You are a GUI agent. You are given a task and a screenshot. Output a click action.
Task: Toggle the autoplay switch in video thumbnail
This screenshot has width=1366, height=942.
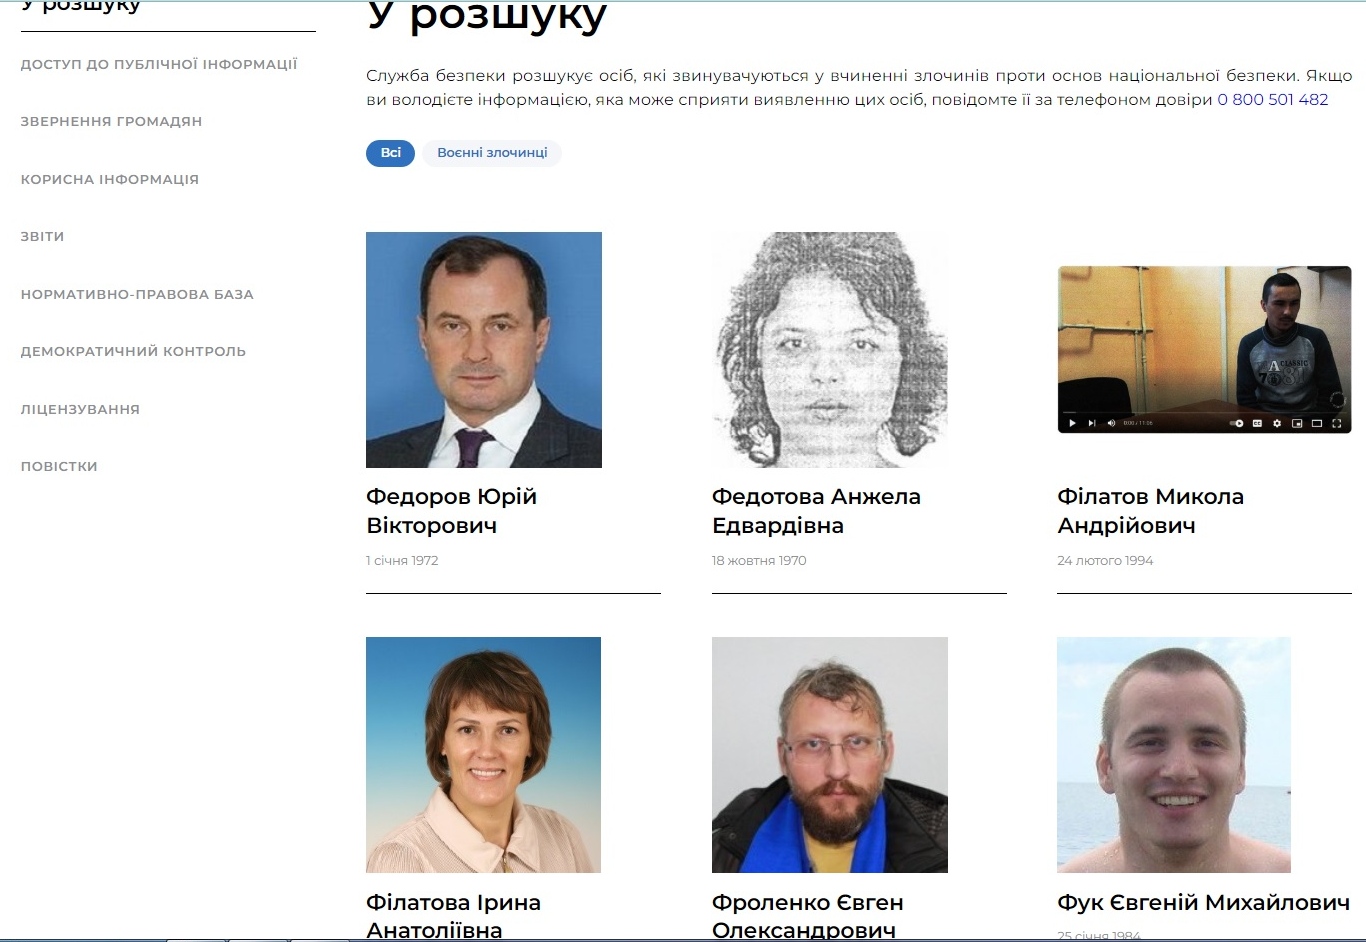(x=1236, y=423)
